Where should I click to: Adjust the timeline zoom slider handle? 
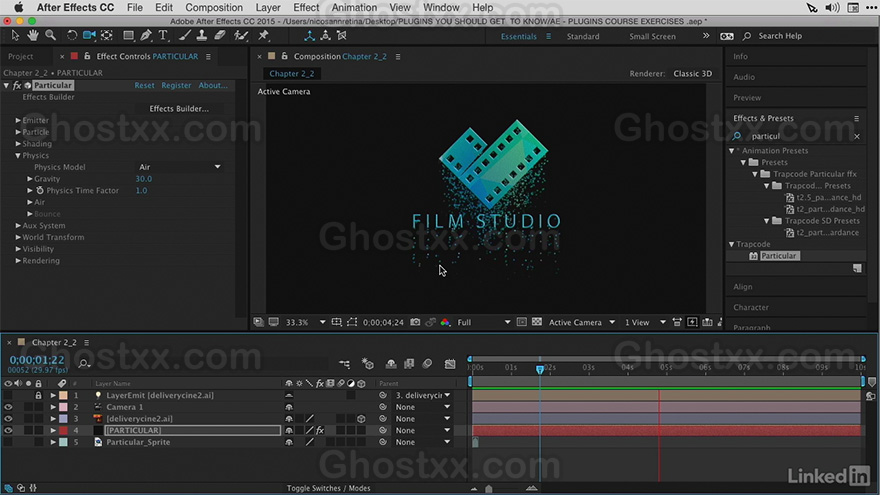tap(489, 489)
